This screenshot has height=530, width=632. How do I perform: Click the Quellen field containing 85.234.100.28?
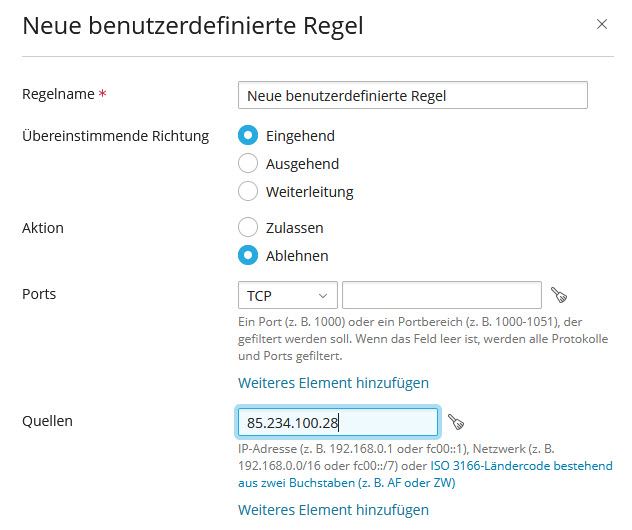(338, 423)
